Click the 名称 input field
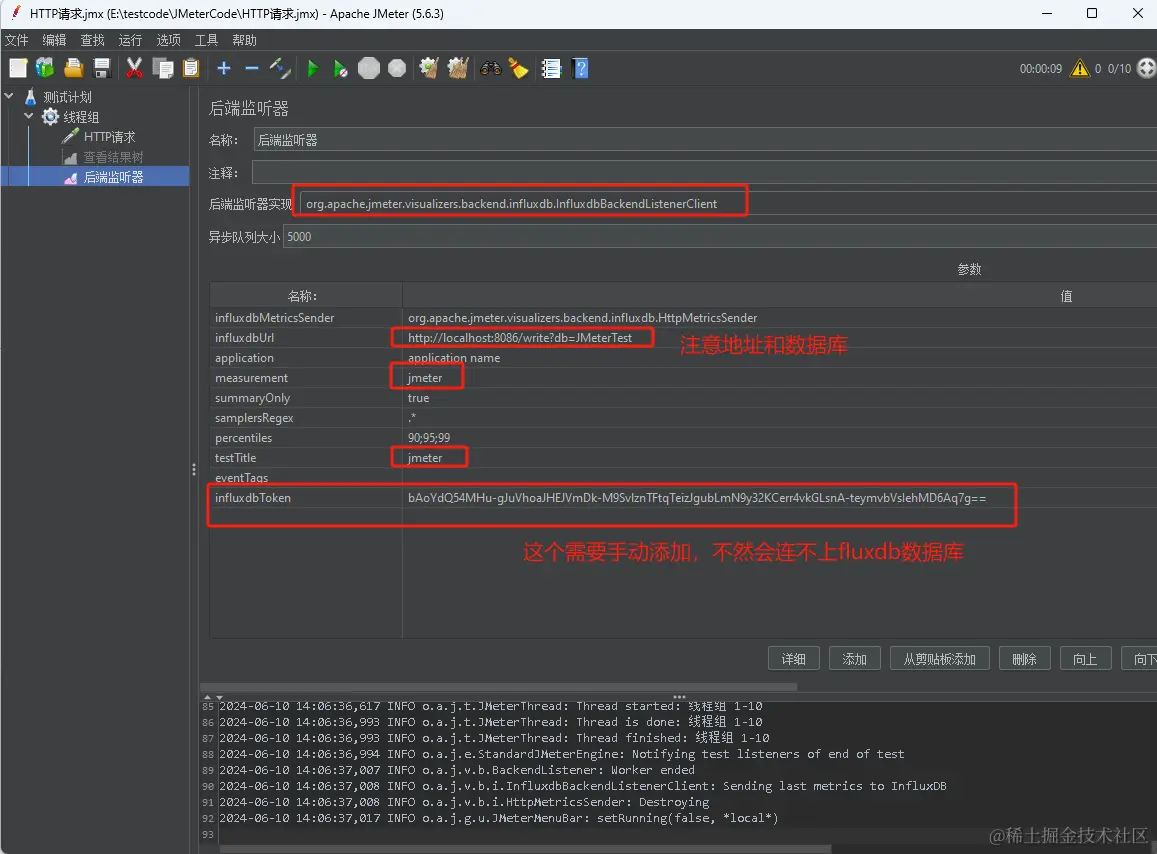Viewport: 1157px width, 854px height. (705, 140)
